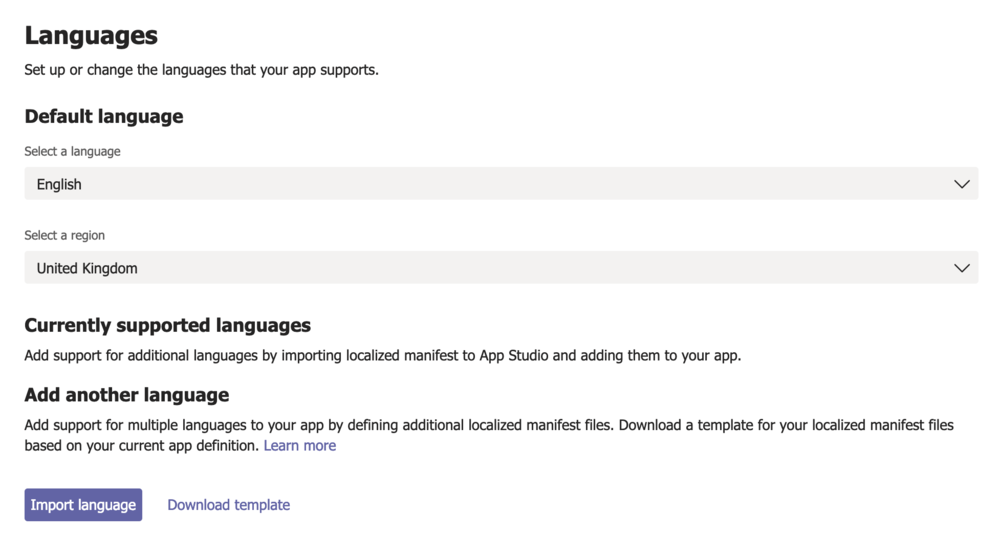Screen dimensions: 1000x554
Task: Click the Download template link
Action: [228, 505]
